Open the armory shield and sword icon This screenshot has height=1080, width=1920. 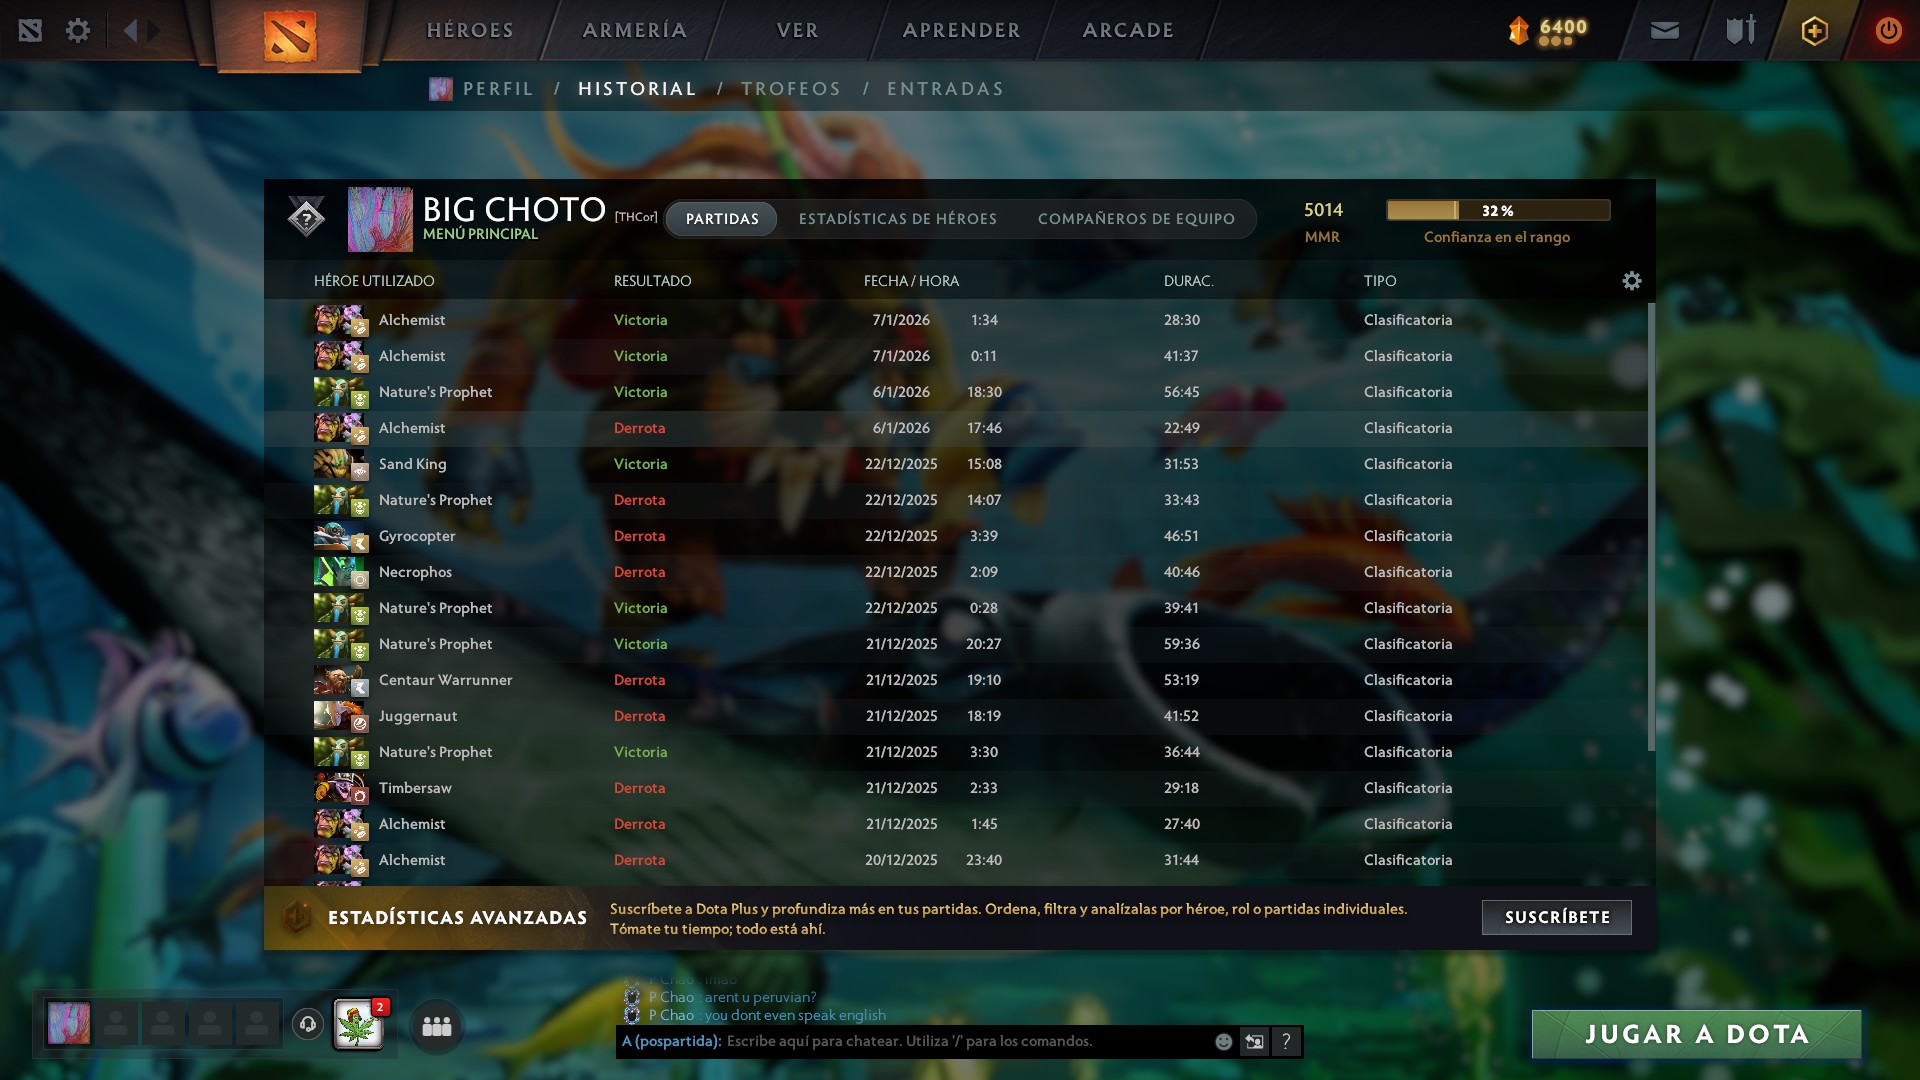pos(1741,30)
